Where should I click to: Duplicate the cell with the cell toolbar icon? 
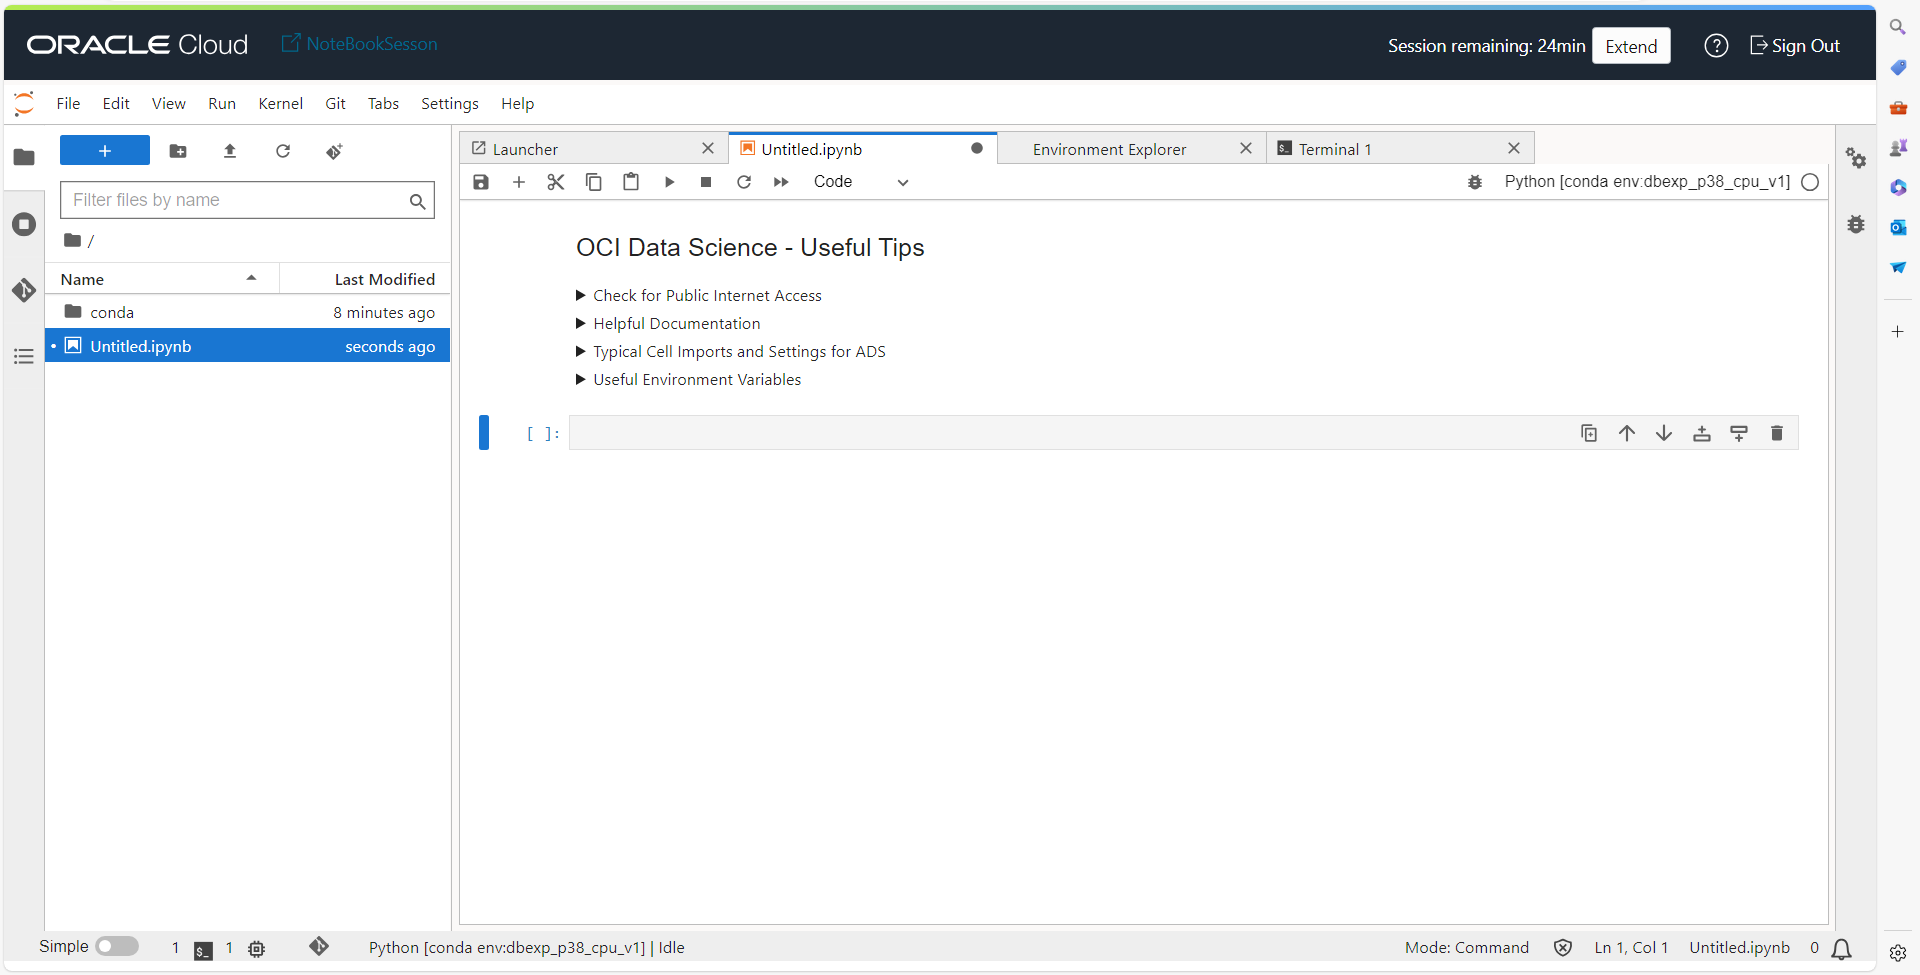pyautogui.click(x=1589, y=433)
